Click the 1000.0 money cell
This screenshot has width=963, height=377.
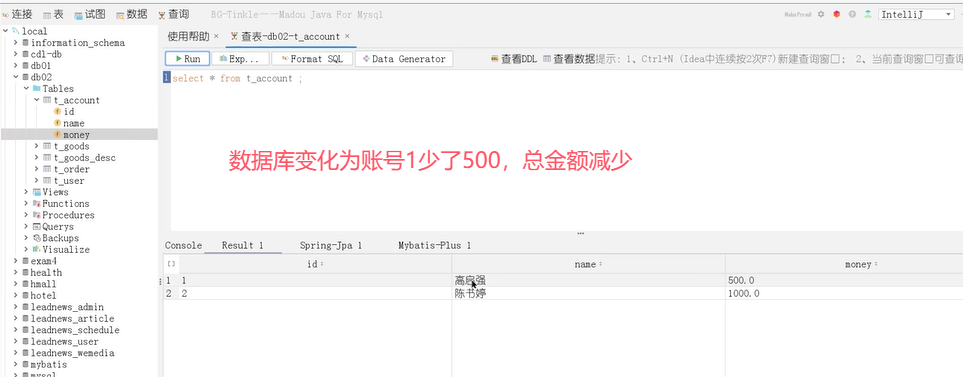[844, 293]
